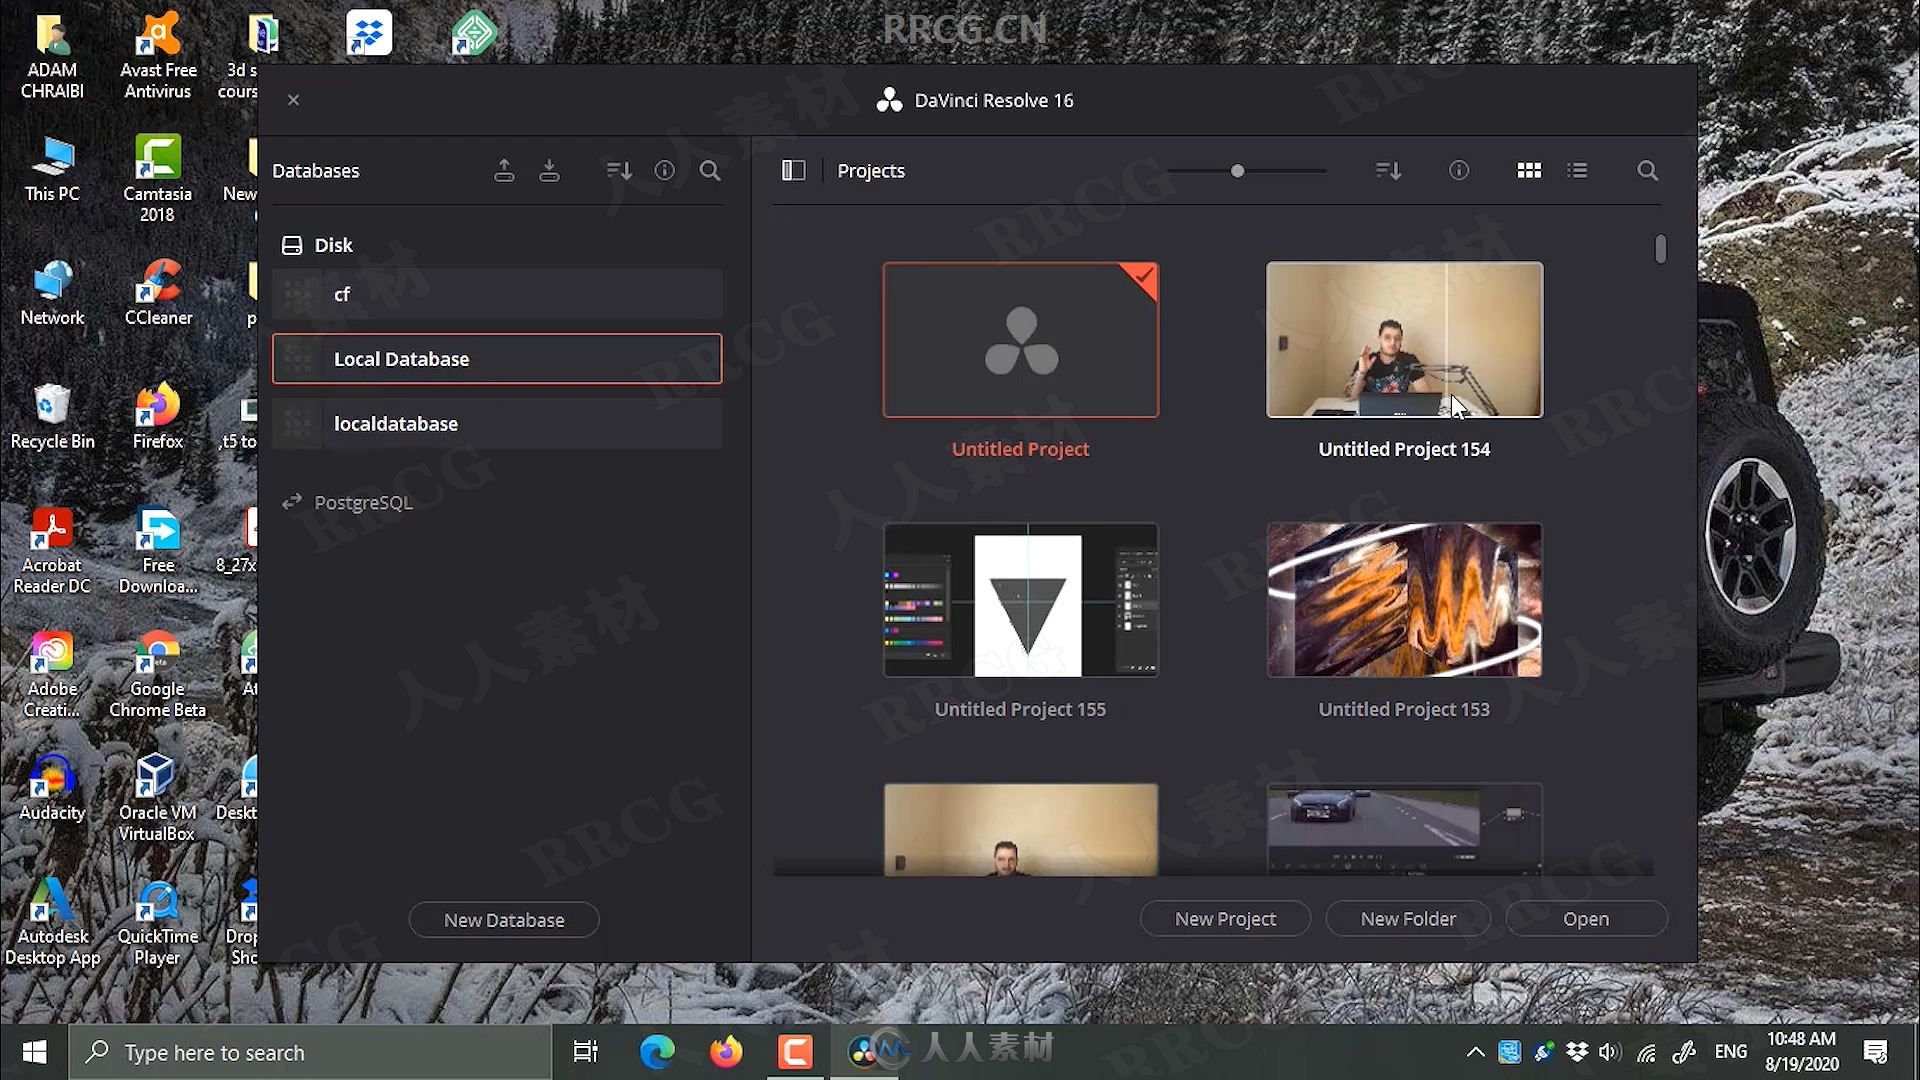
Task: Open the CCleaner desktop icon
Action: [158, 293]
